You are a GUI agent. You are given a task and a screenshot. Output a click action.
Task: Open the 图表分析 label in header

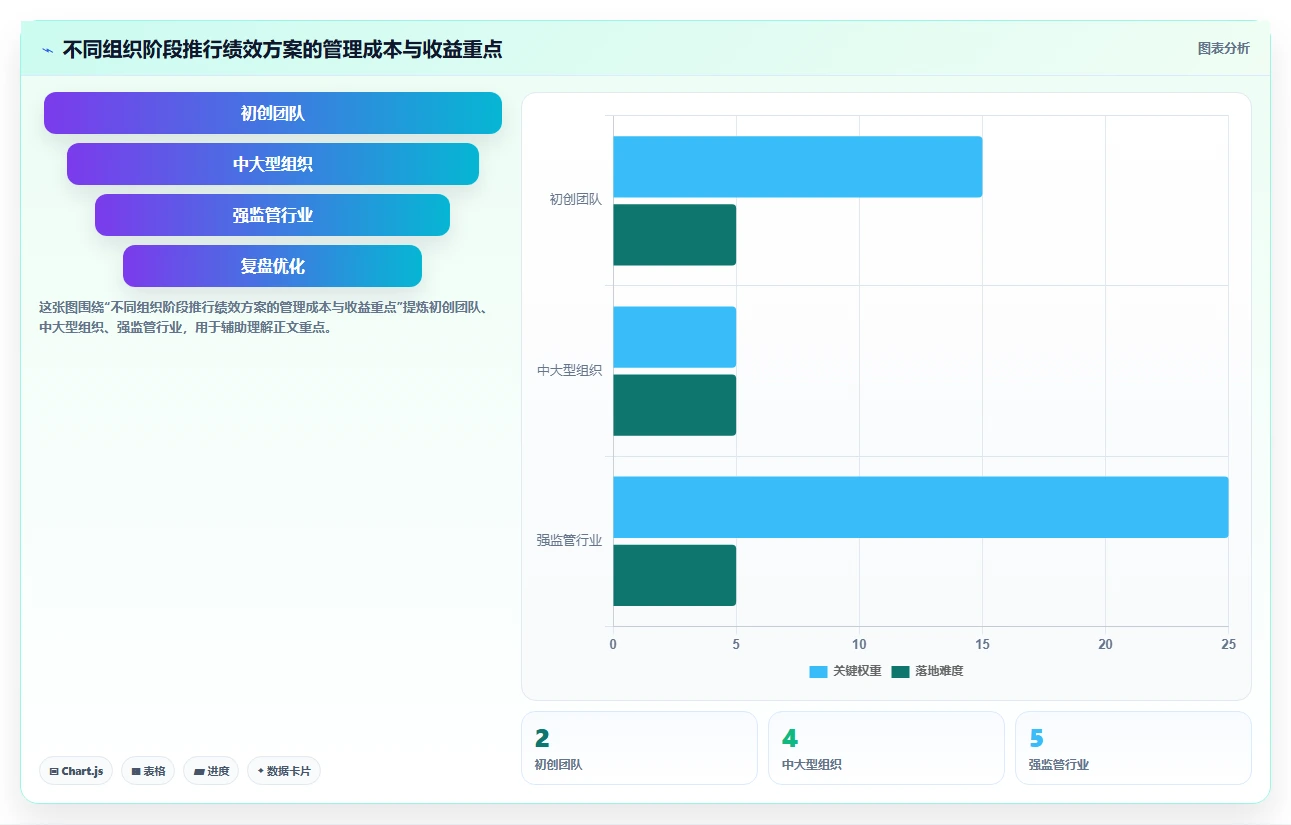(x=1223, y=48)
